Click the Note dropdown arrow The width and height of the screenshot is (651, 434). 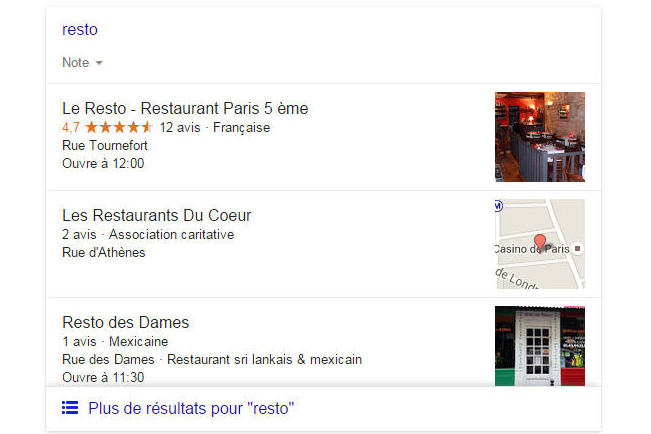click(x=99, y=63)
